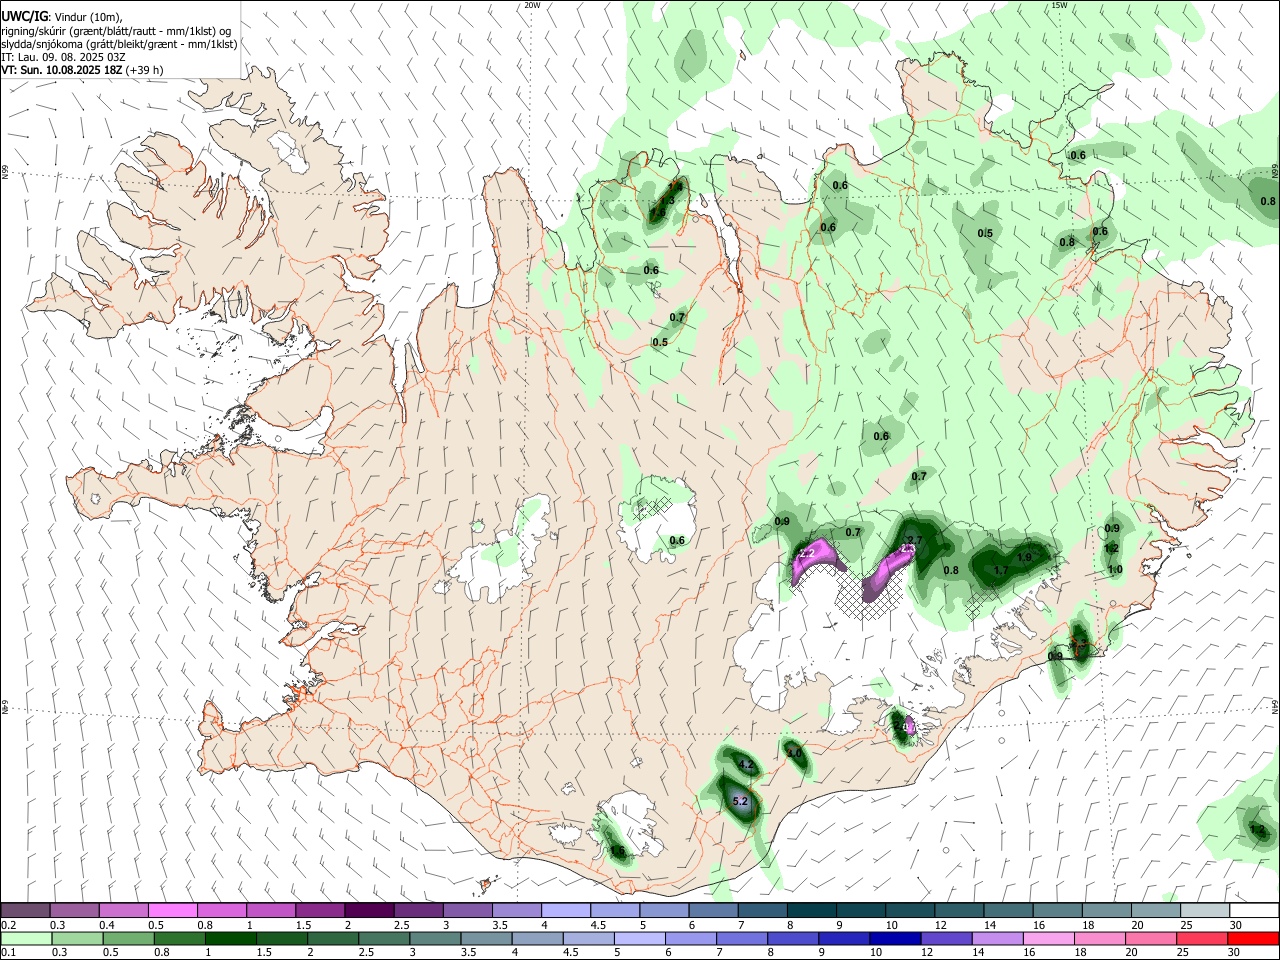Screen dimensions: 1280x960
Task: Click the 'rigning/skúrir (grænt/blátt/rautt - mm/1klst)' legend line
Action: click(116, 31)
